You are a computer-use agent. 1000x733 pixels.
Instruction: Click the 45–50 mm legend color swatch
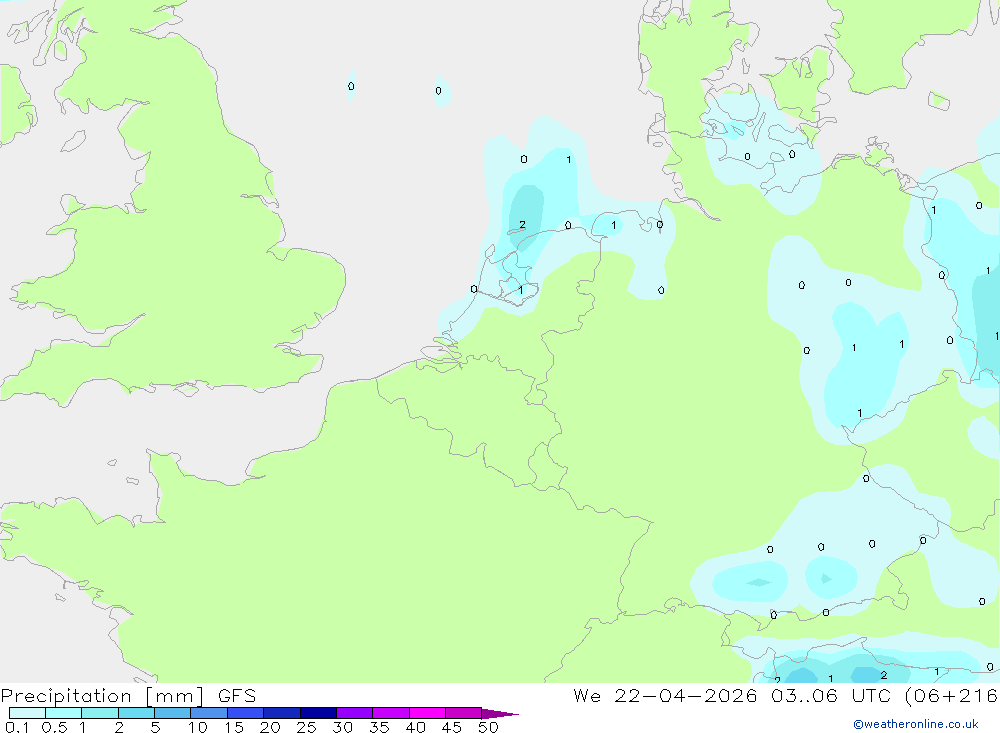coord(464,713)
